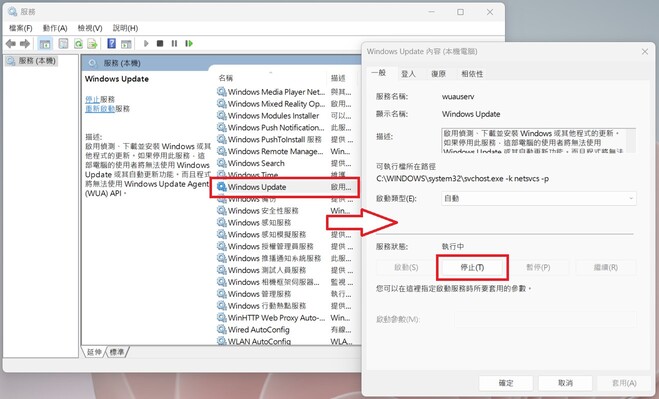Open the Properties sheet toolbar icon
The image size is (659, 399).
[x=63, y=43]
